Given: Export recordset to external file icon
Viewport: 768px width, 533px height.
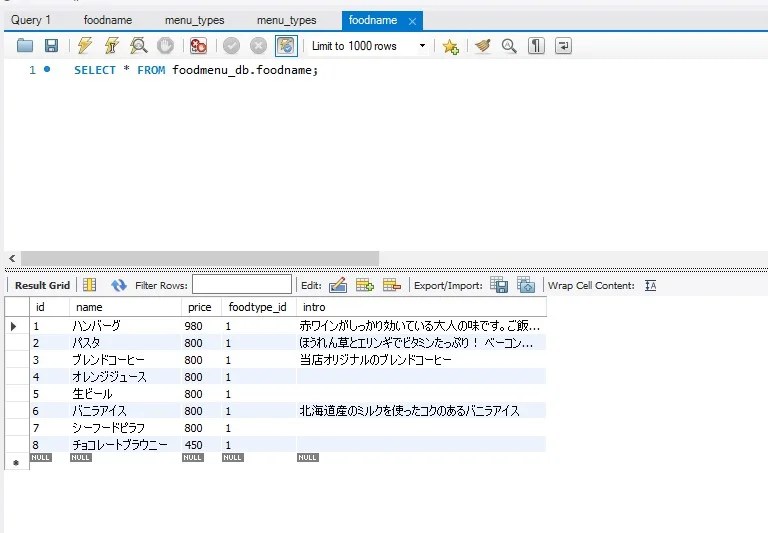Looking at the screenshot, I should (499, 285).
